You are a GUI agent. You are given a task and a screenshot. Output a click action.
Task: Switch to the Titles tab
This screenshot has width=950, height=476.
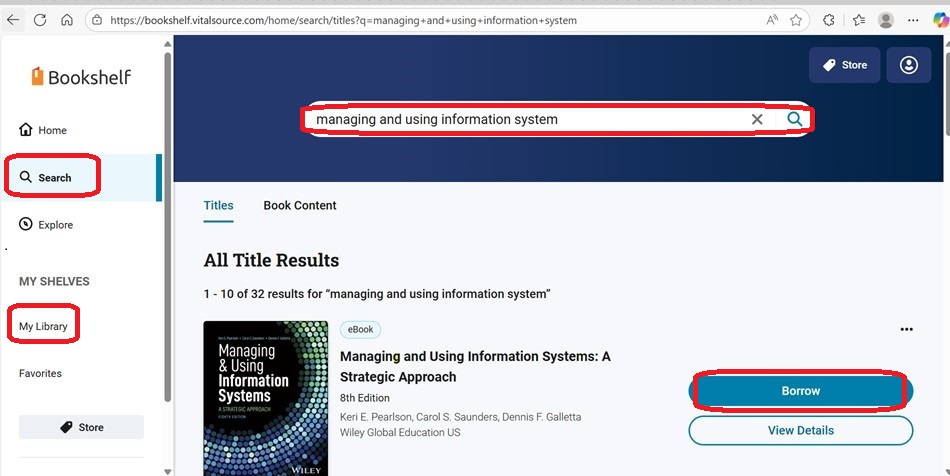[218, 205]
